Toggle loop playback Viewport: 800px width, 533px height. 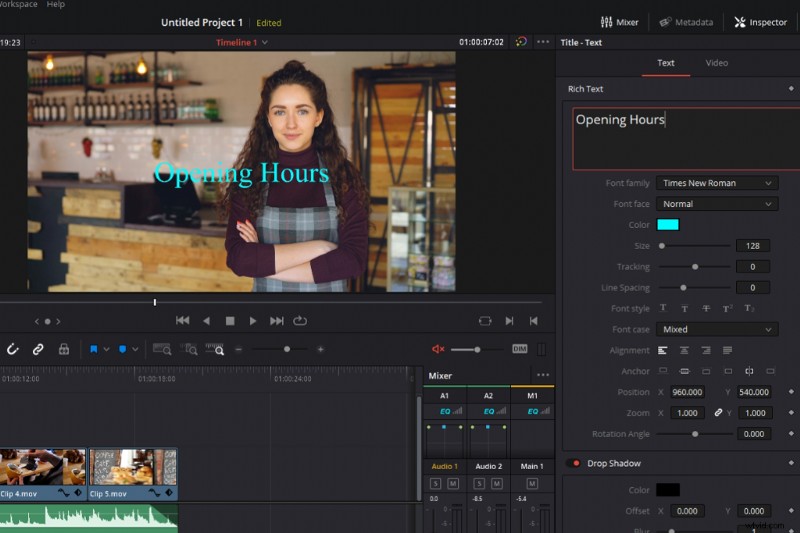tap(300, 321)
